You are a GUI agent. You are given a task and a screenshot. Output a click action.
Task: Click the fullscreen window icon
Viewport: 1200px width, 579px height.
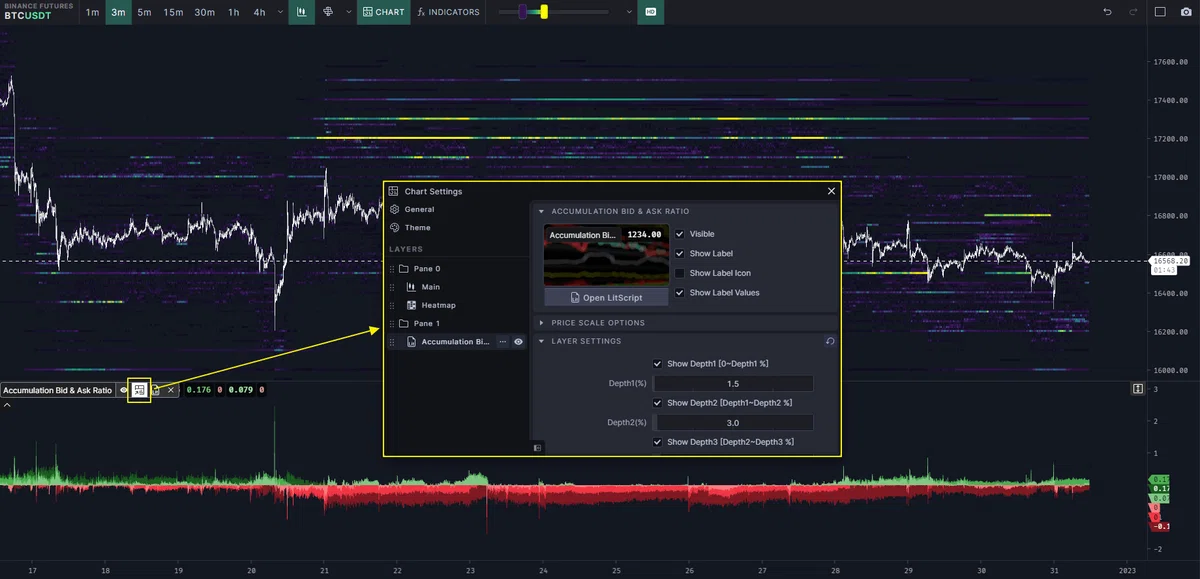point(1160,12)
